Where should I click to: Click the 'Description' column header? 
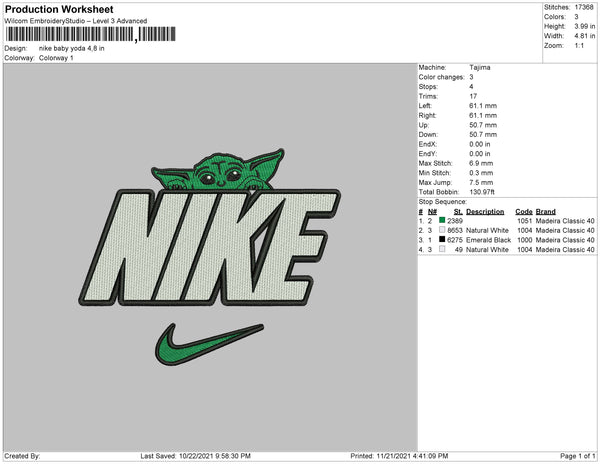(485, 212)
